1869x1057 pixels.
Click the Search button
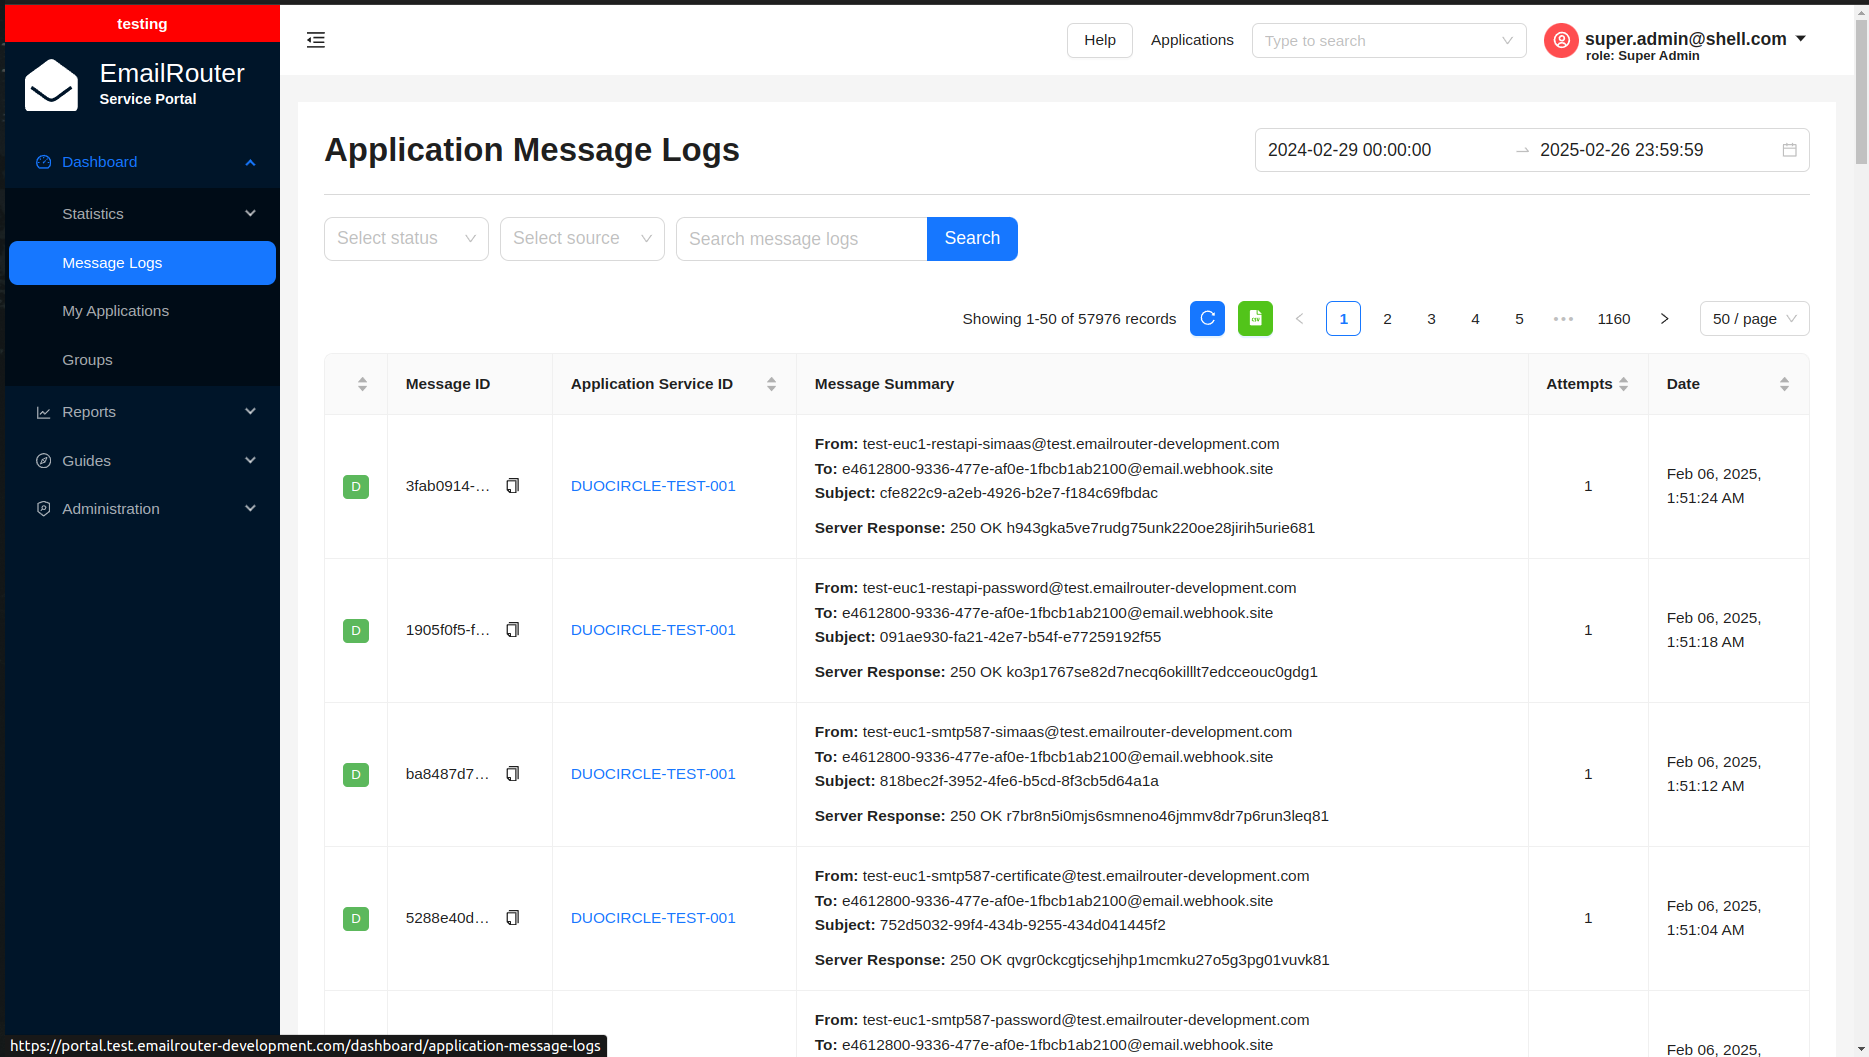click(971, 238)
